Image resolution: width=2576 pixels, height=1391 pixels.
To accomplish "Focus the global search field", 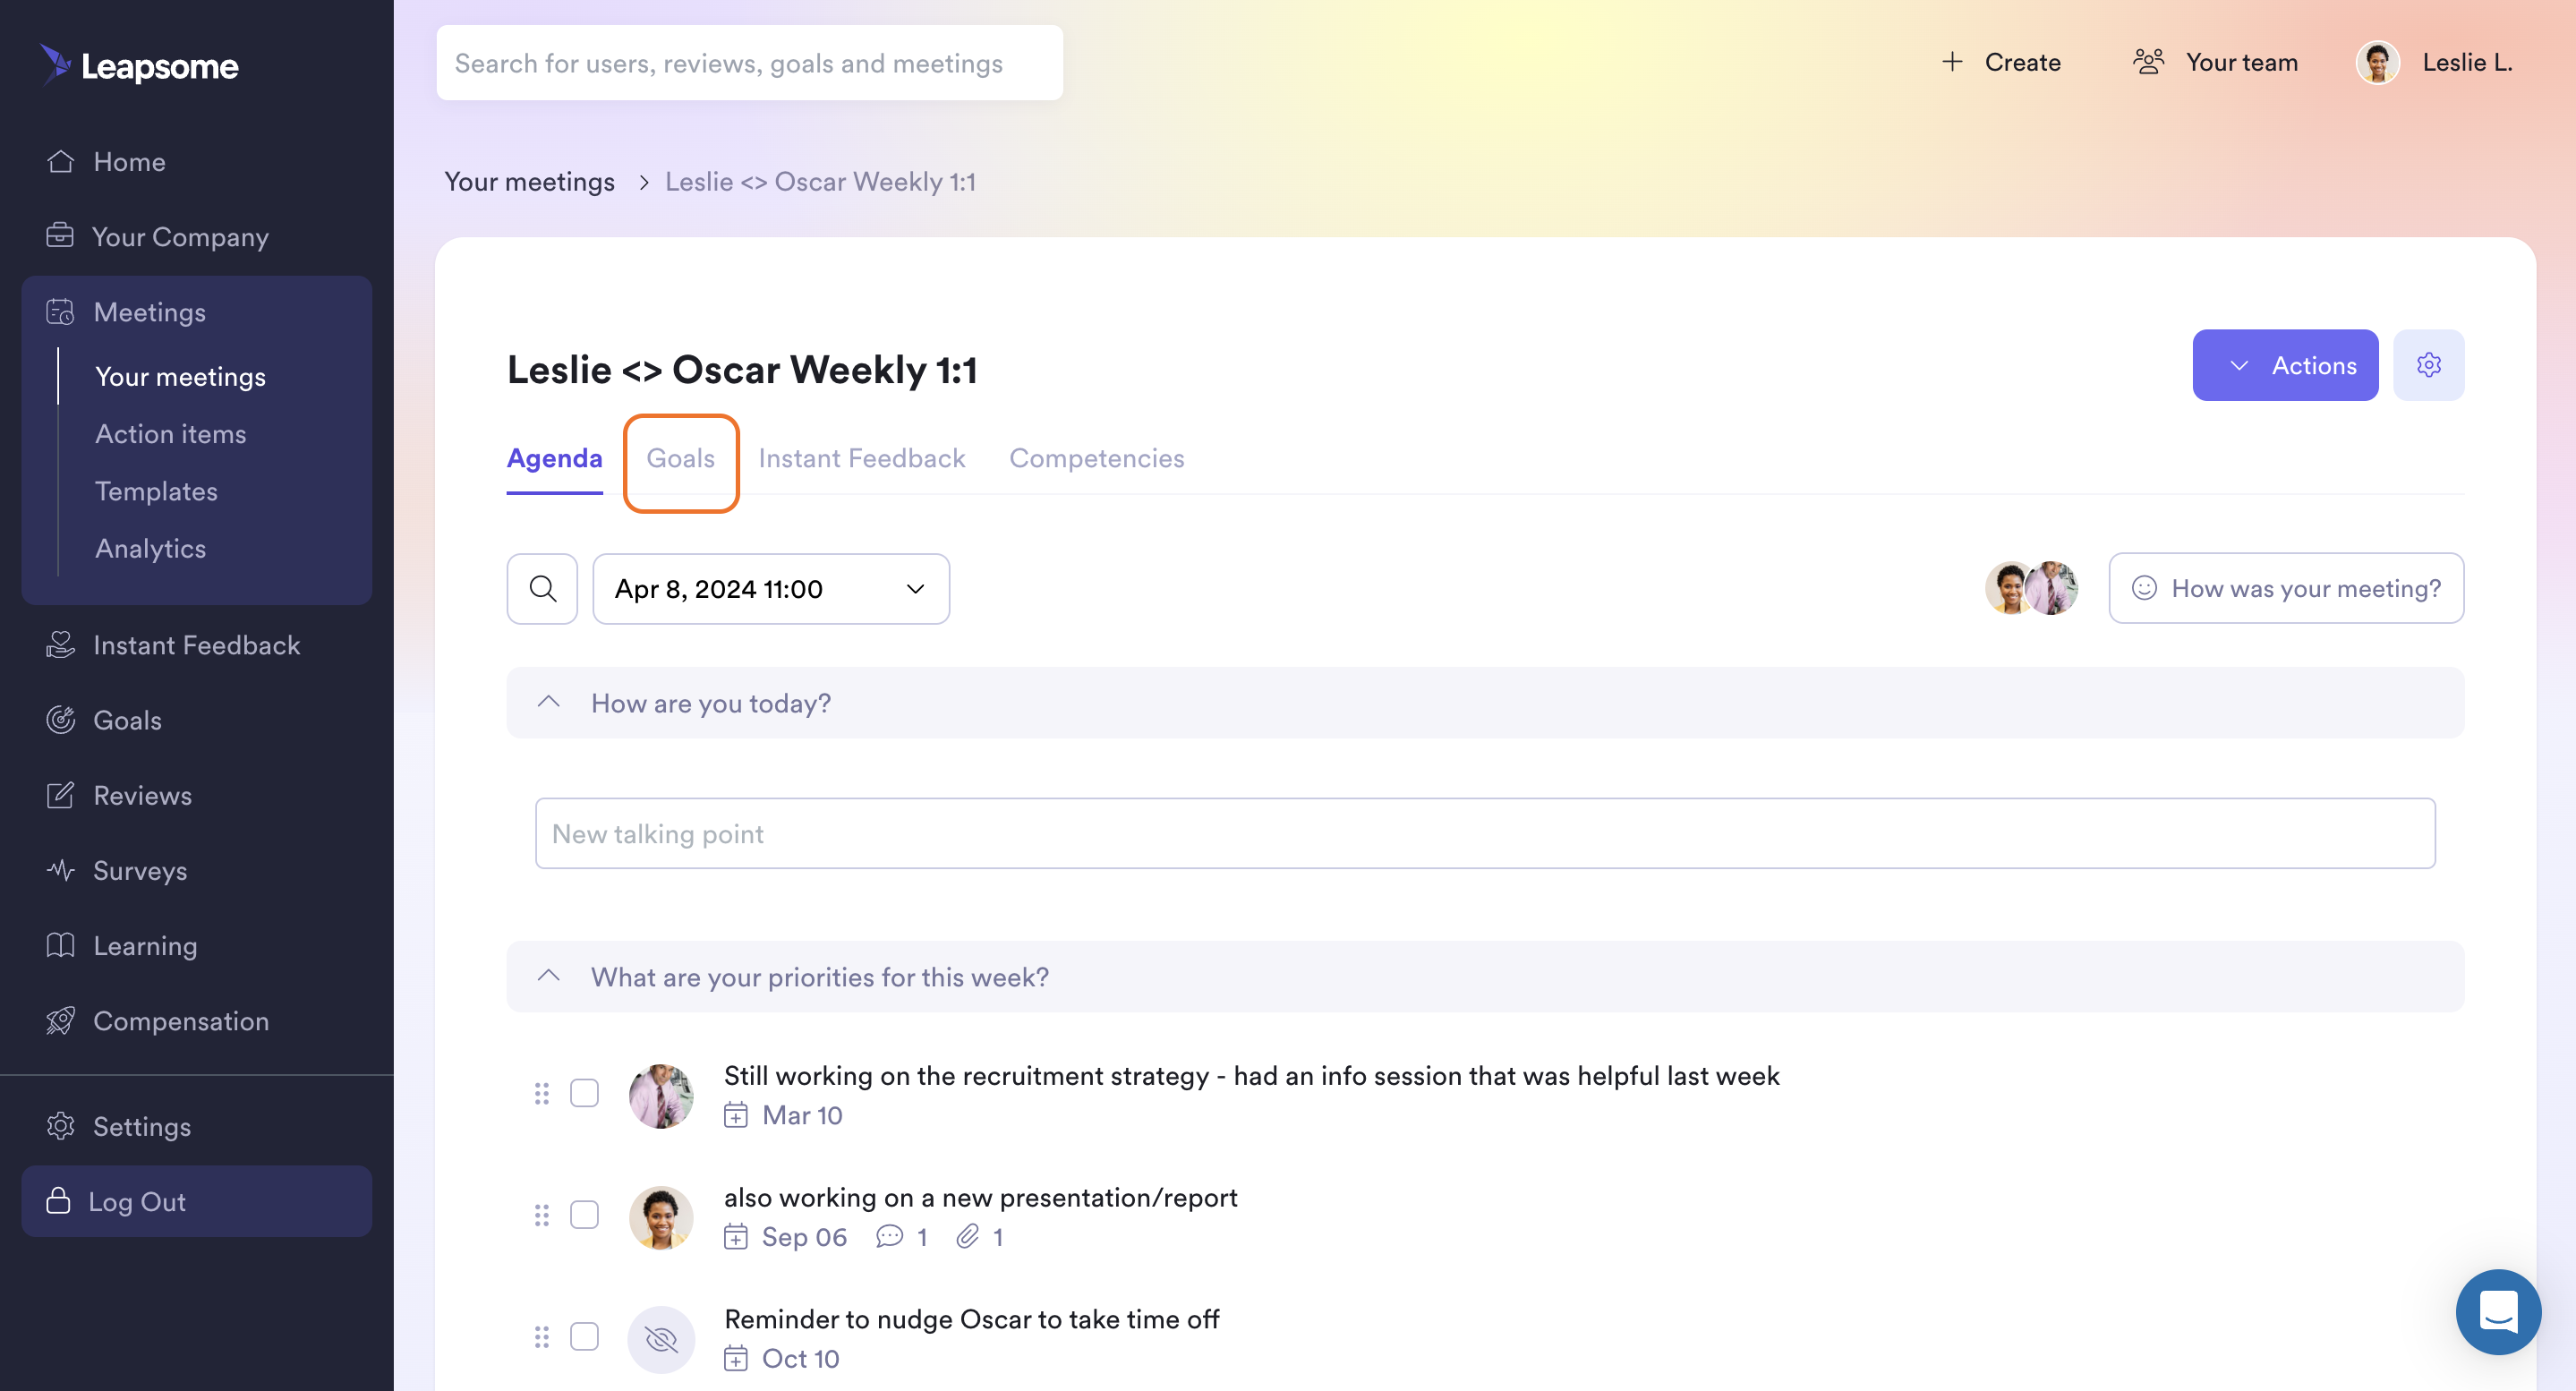I will coord(749,63).
